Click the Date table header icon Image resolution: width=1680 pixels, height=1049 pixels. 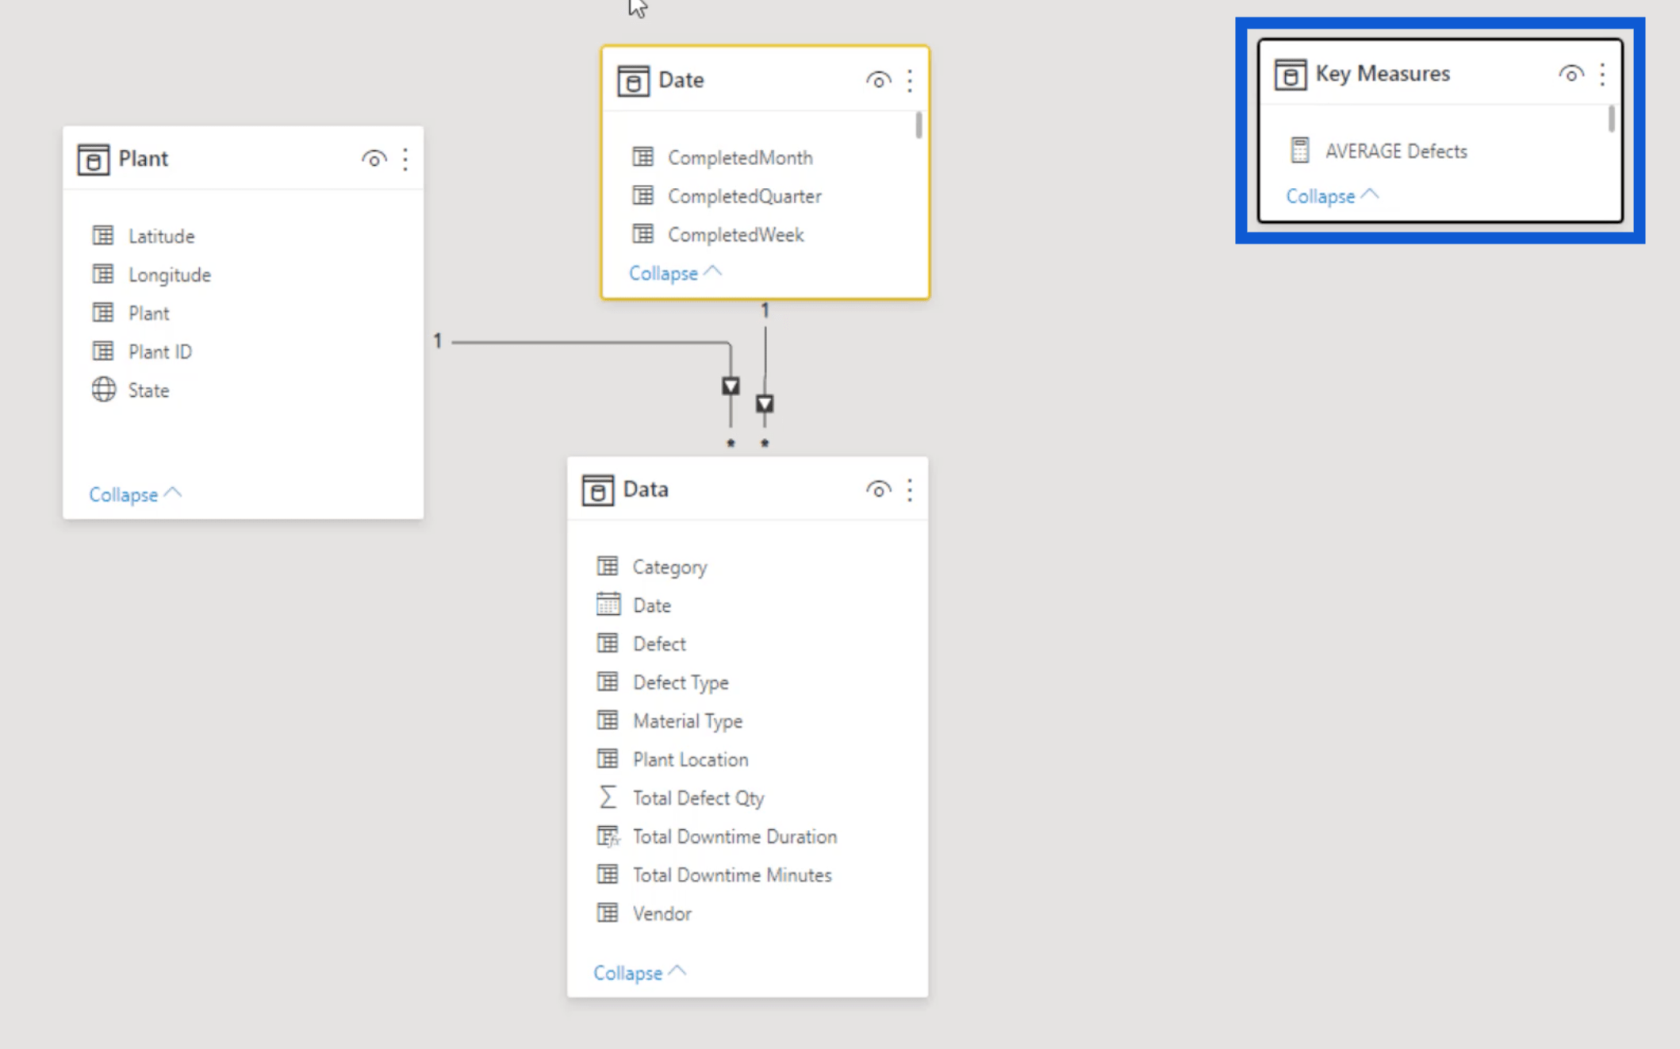(x=633, y=80)
